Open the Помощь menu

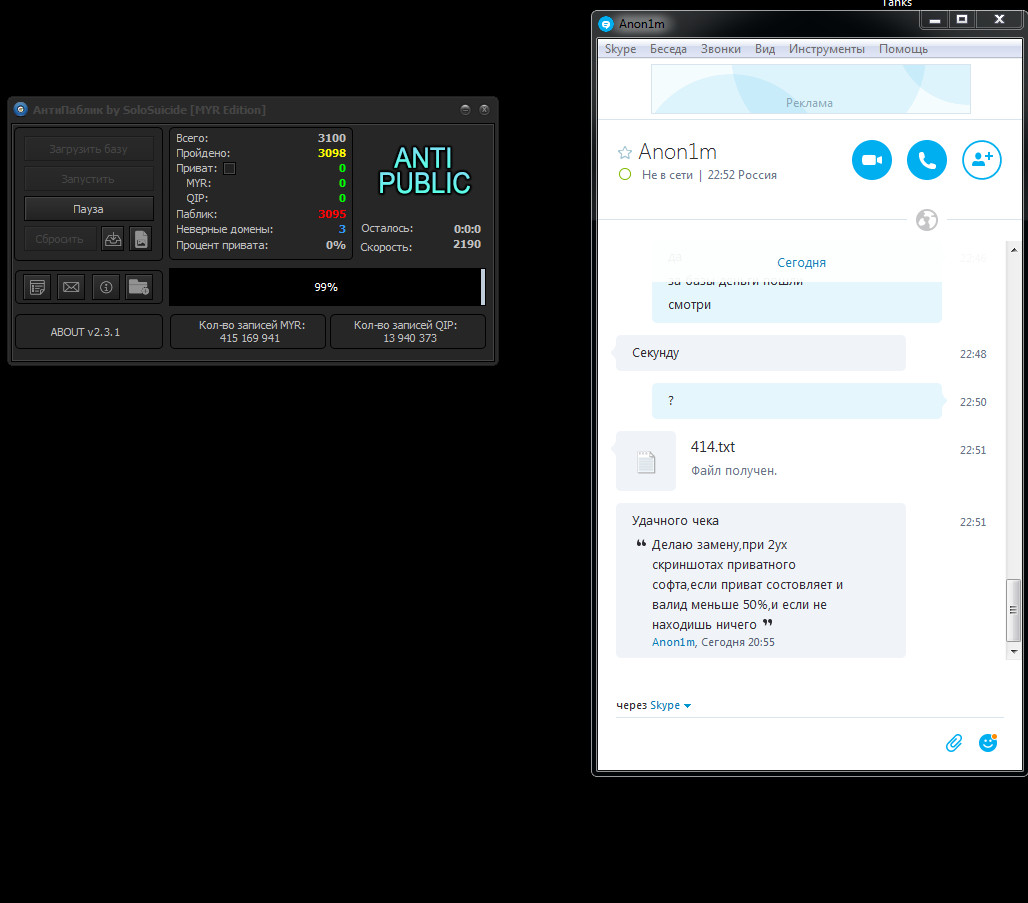click(903, 49)
